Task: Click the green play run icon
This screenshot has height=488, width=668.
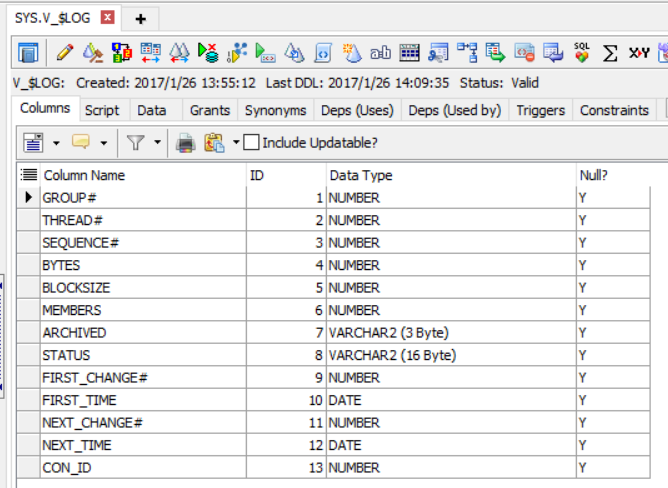Action: click(265, 53)
